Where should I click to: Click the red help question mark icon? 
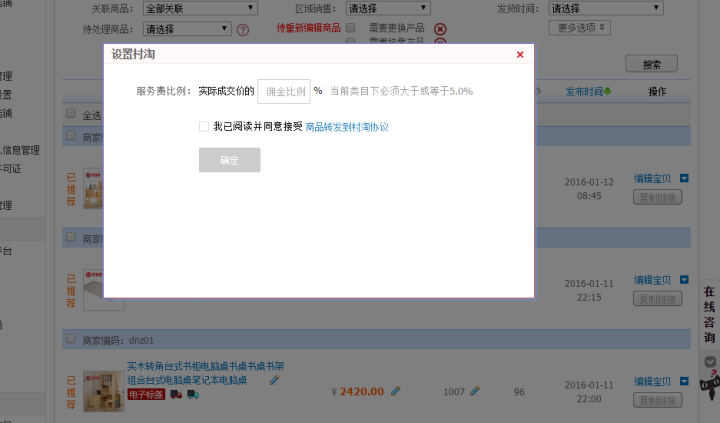pos(242,30)
